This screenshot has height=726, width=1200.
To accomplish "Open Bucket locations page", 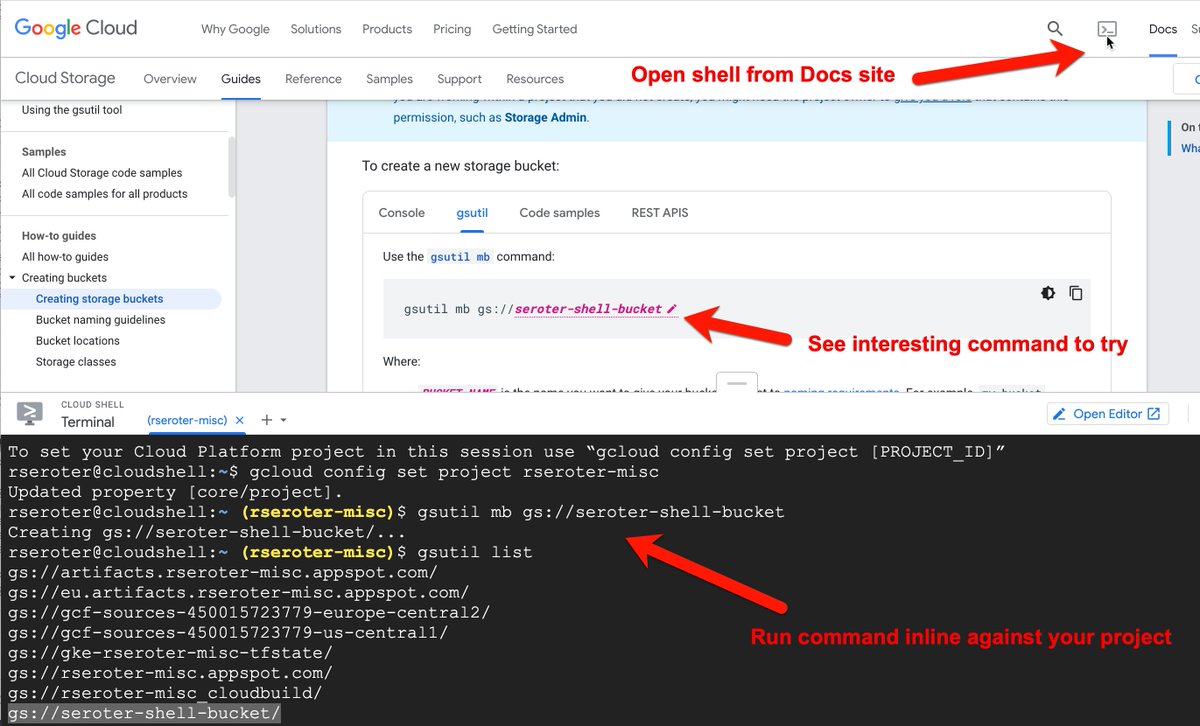I will [x=78, y=341].
